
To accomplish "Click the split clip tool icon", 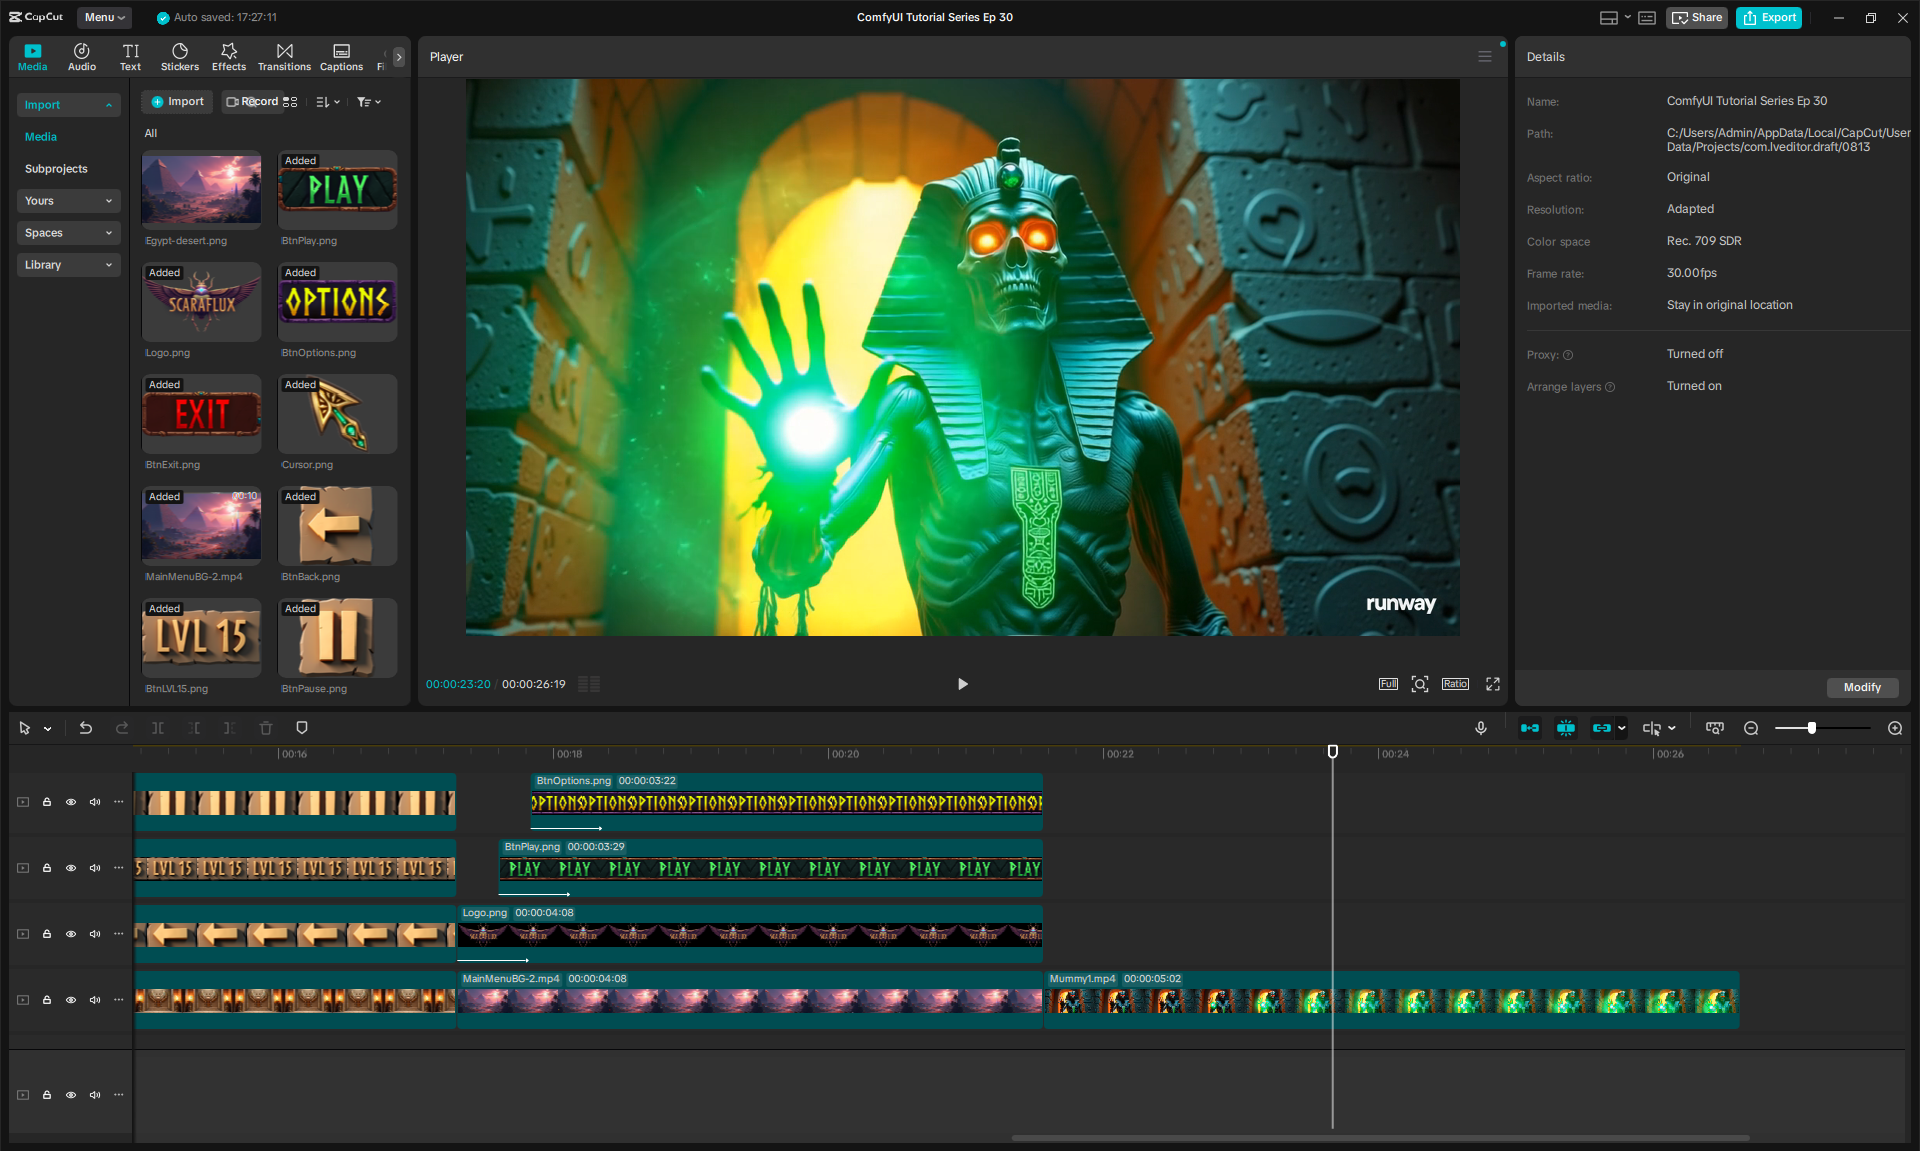I will tap(158, 728).
